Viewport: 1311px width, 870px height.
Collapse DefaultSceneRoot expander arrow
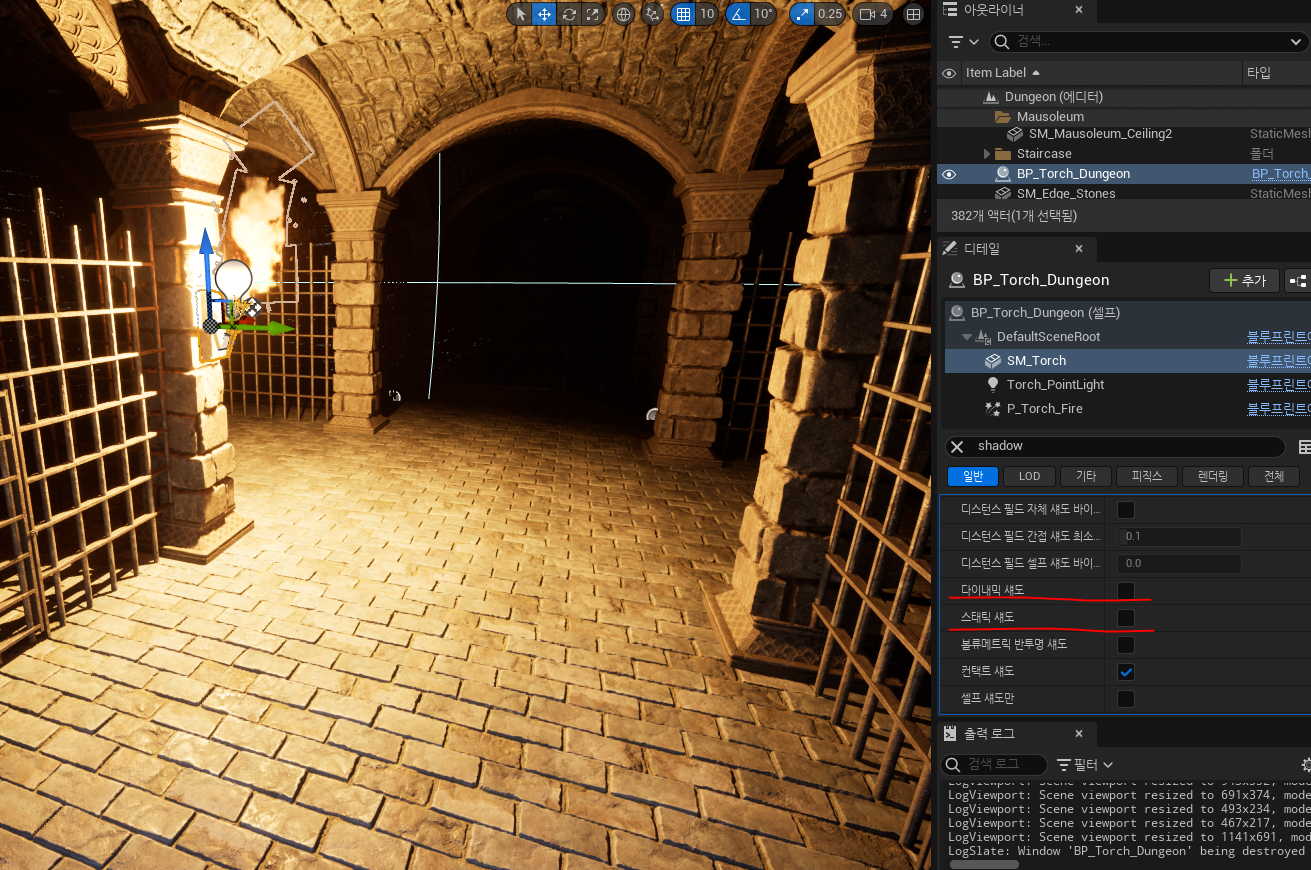[x=967, y=337]
